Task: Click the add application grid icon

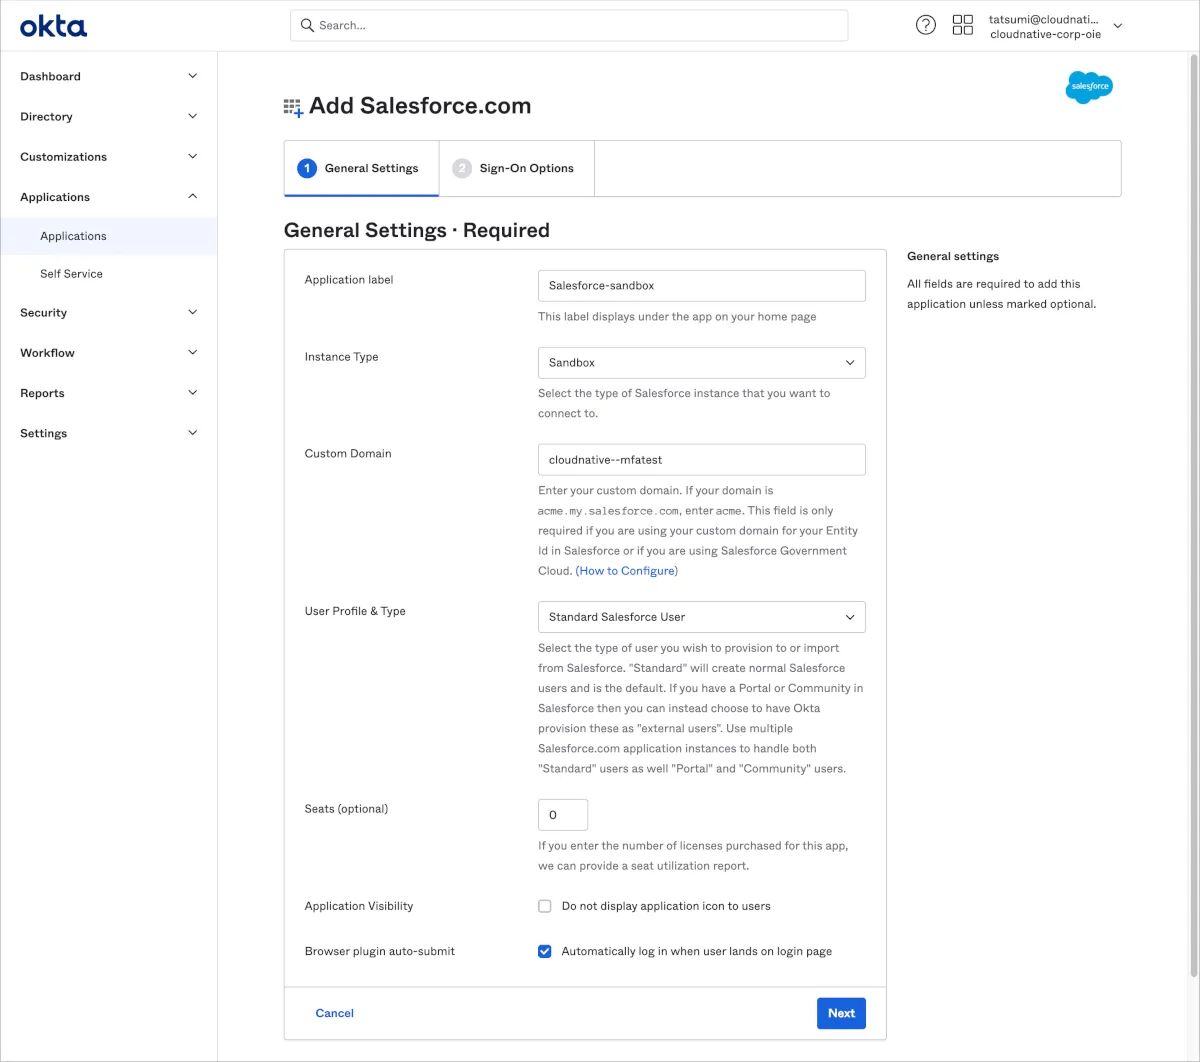Action: (x=293, y=108)
